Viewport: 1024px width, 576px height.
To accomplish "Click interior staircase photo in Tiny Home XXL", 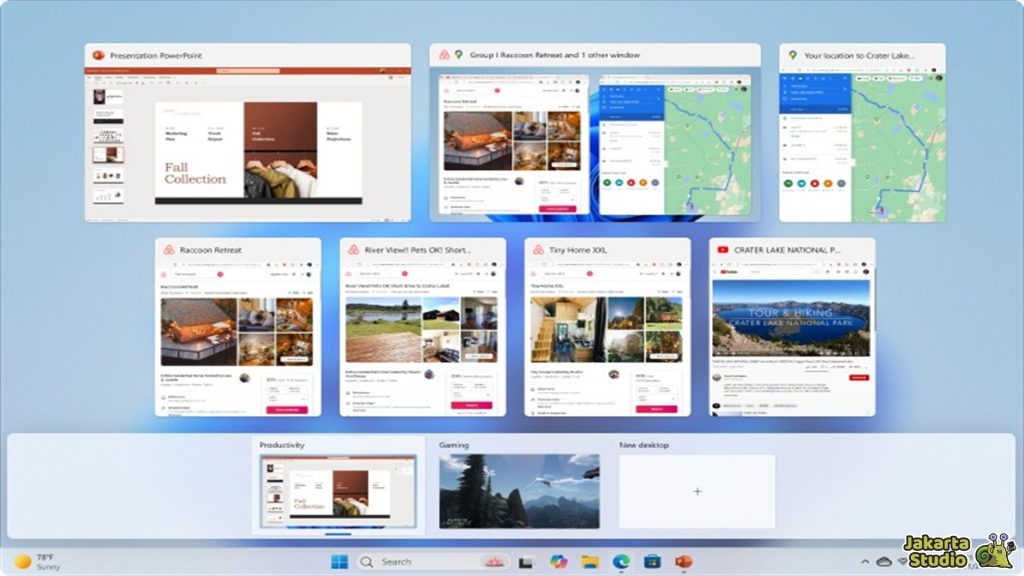I will (x=568, y=330).
